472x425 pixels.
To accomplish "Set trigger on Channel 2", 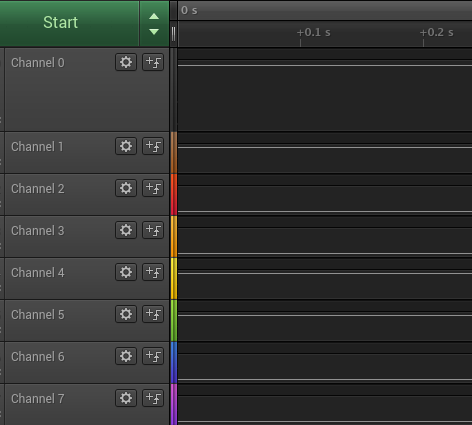I will coord(153,188).
